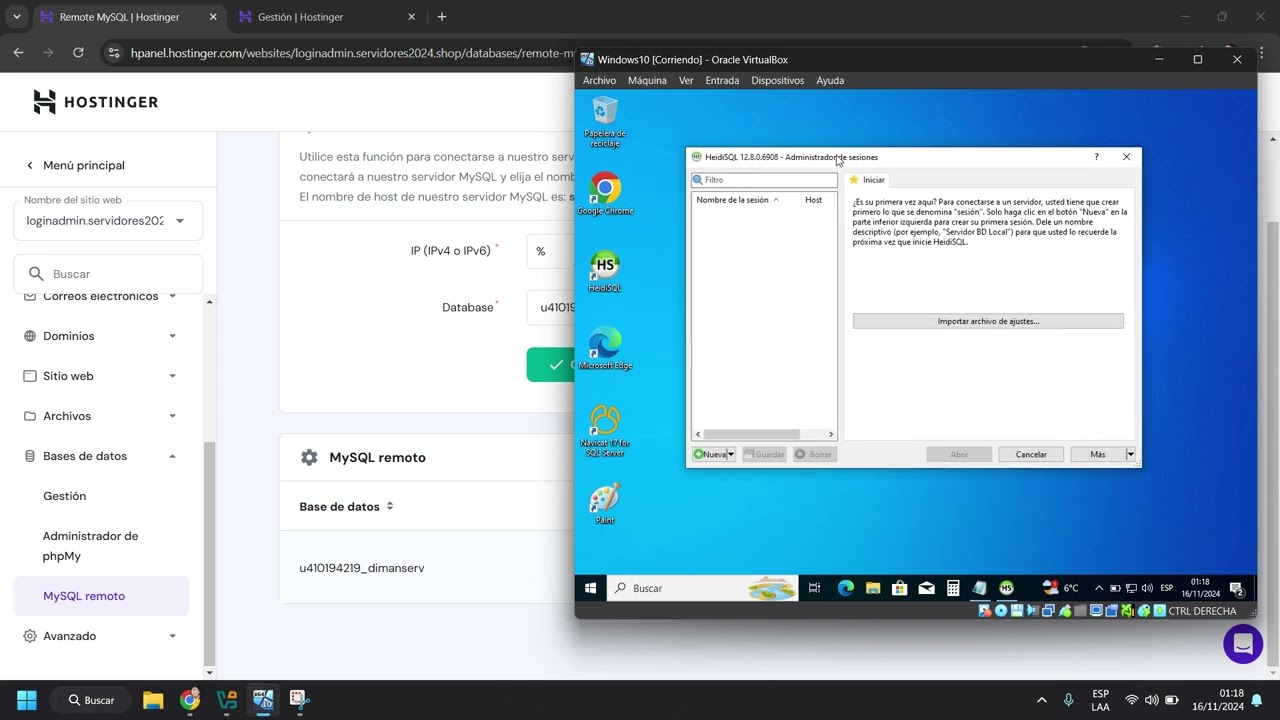This screenshot has height=720, width=1280.
Task: Focus the Filtro search field in HeidiSQL
Action: [764, 180]
